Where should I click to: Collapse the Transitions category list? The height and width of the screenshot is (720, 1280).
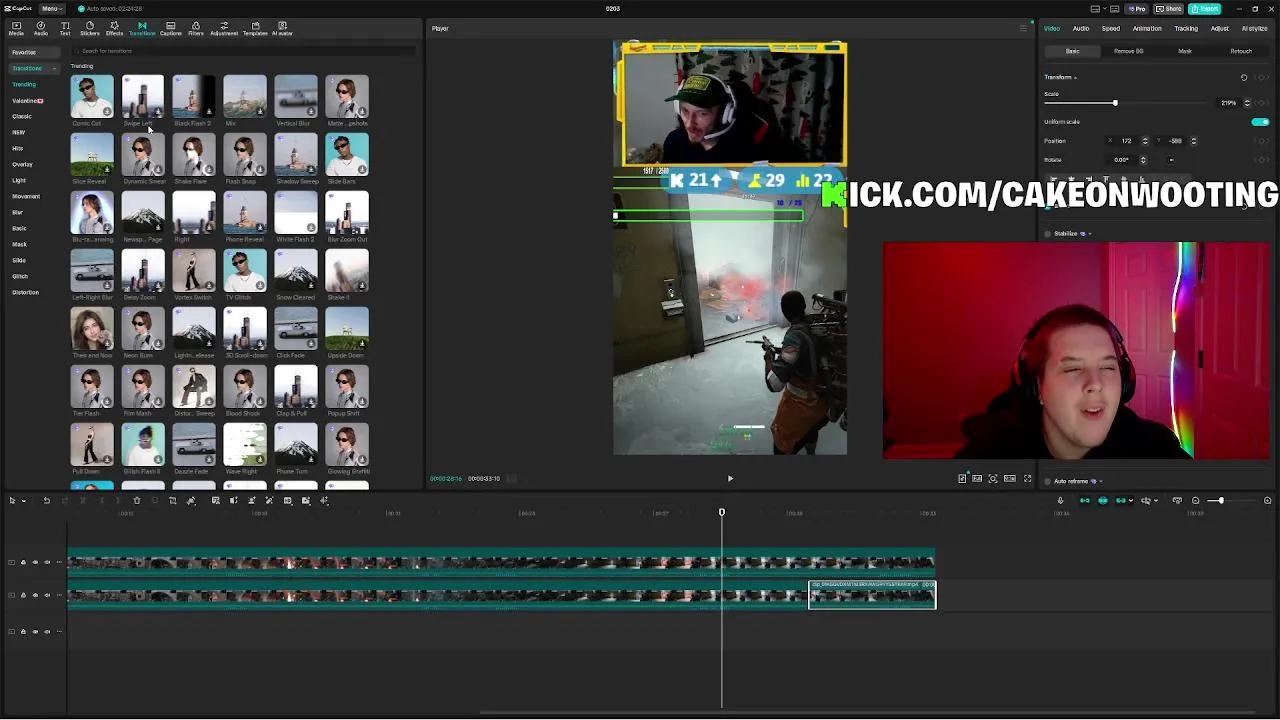pyautogui.click(x=53, y=68)
